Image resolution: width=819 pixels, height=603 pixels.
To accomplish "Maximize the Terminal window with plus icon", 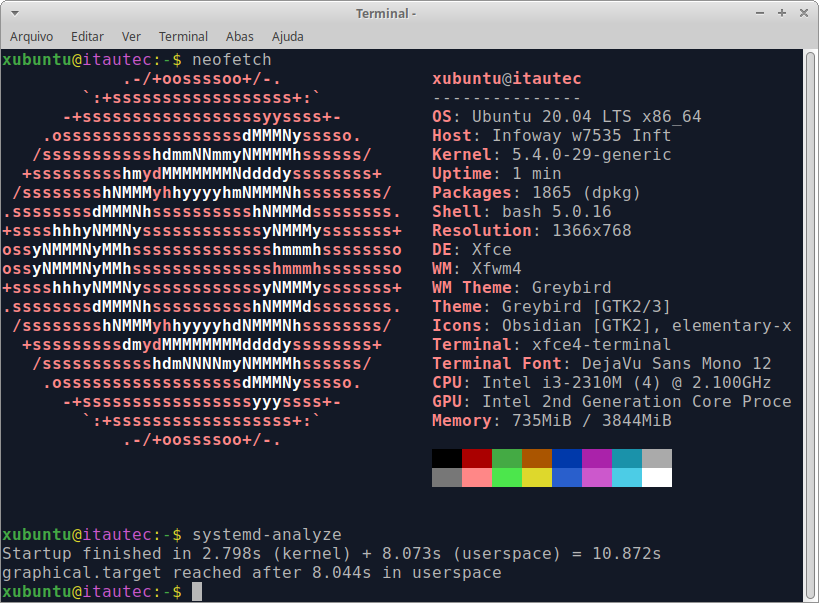I will pos(783,13).
